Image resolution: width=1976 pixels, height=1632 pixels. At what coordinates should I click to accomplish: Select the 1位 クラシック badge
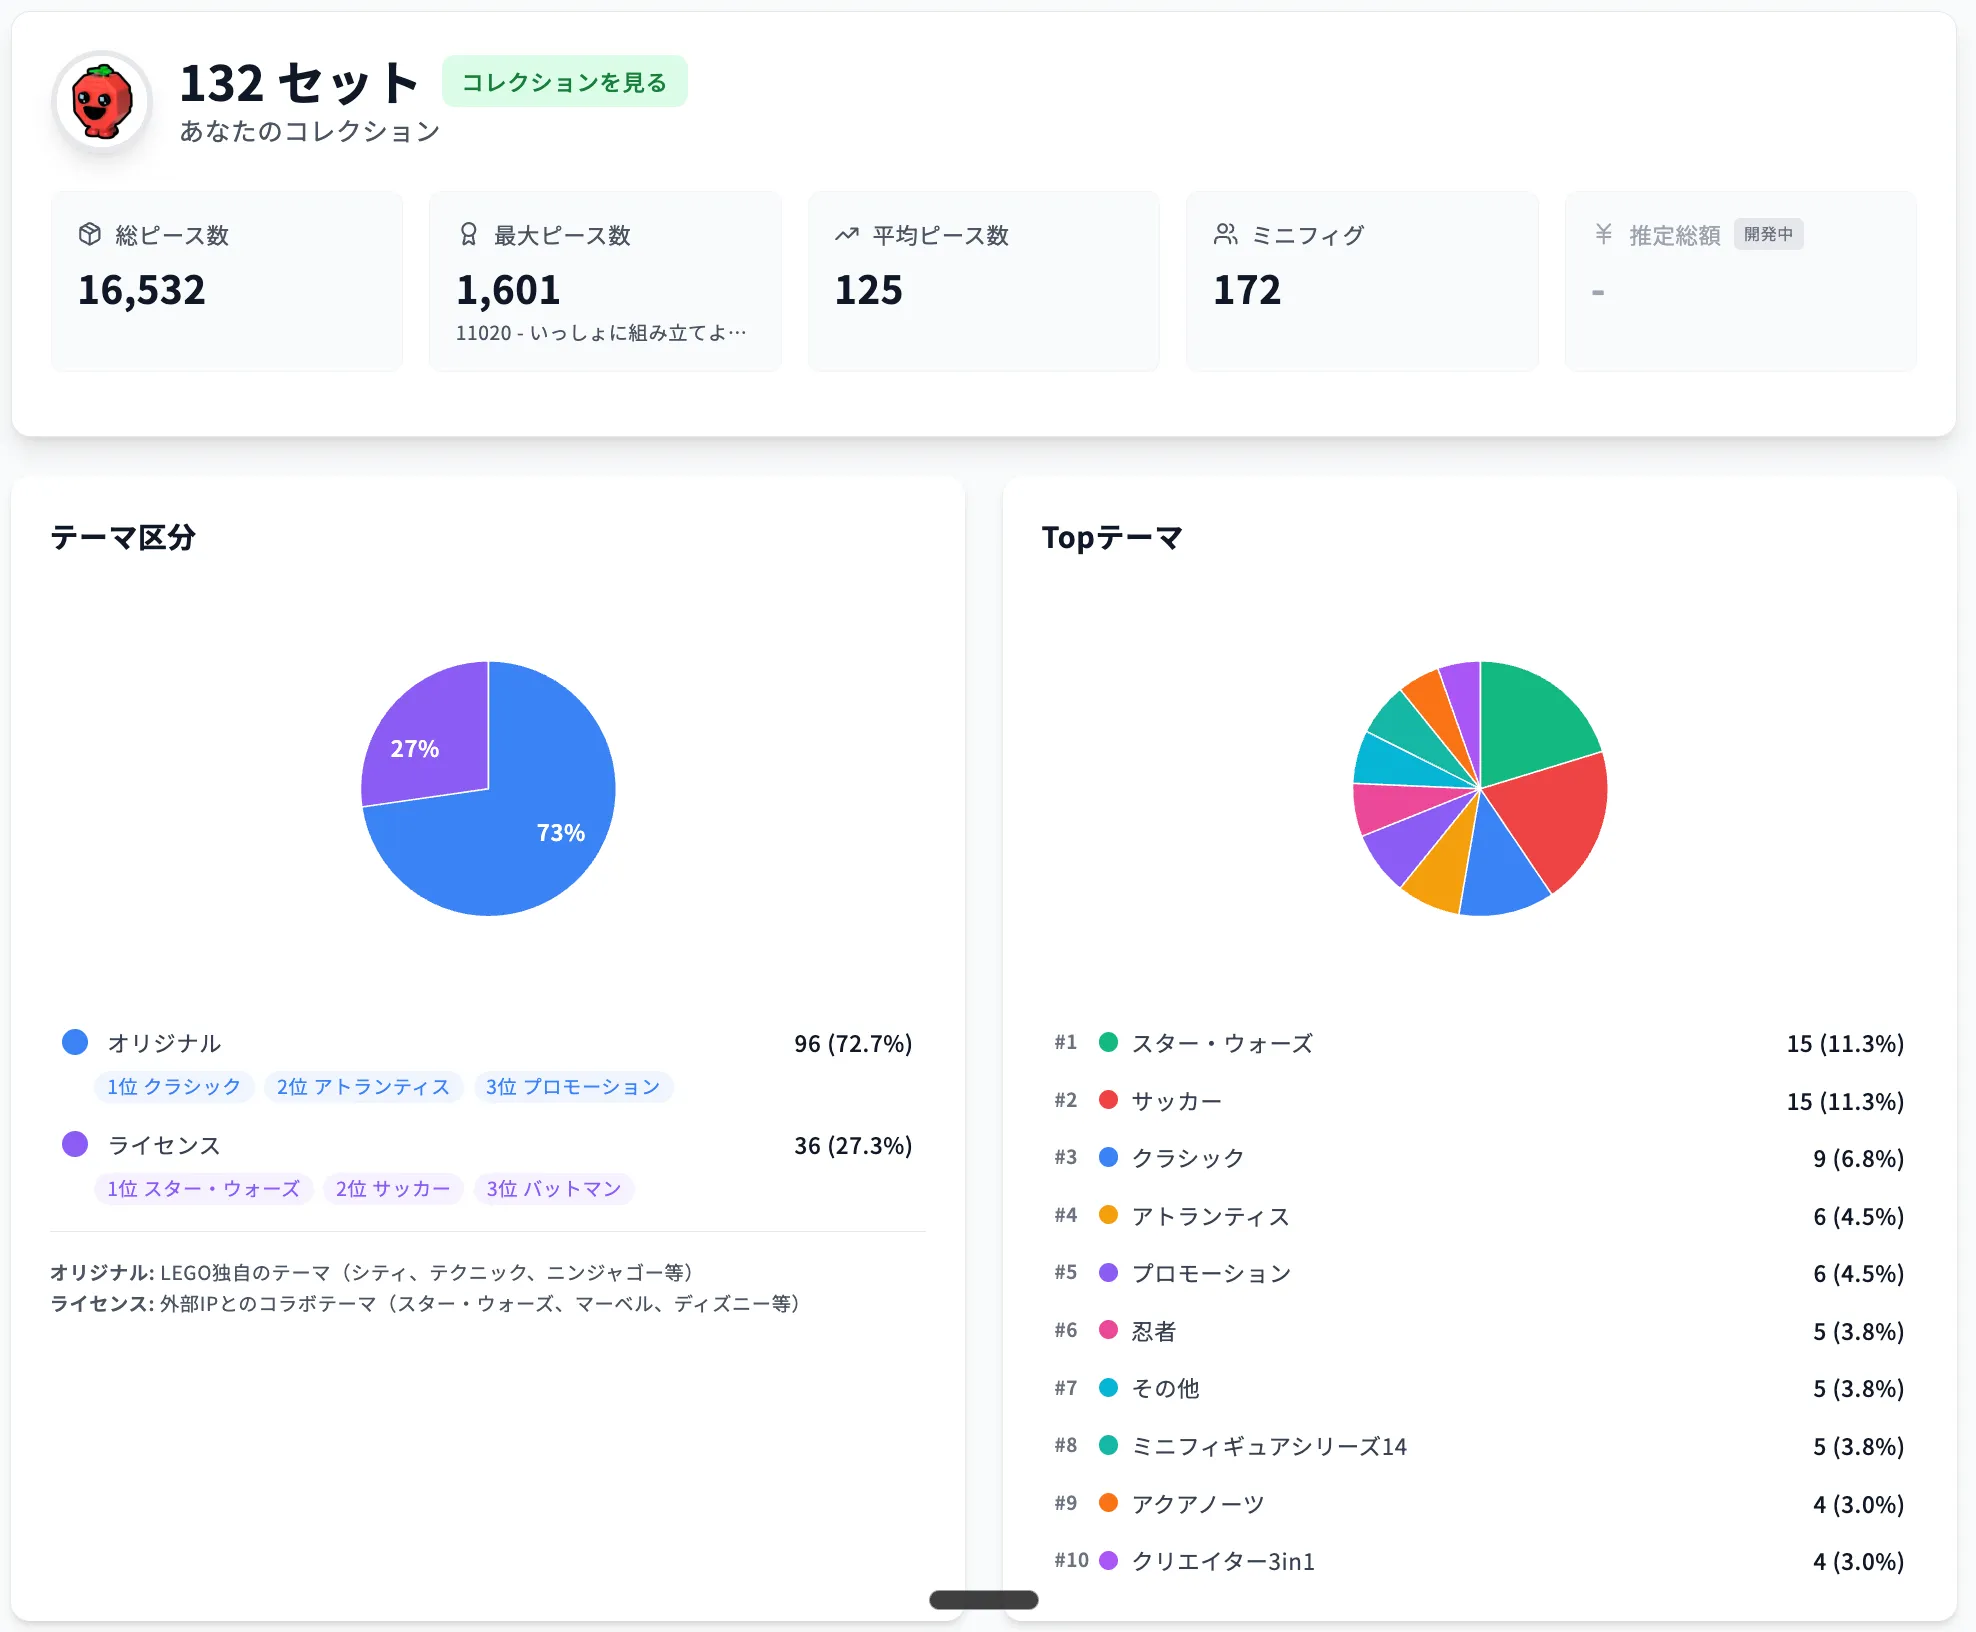(x=174, y=1086)
